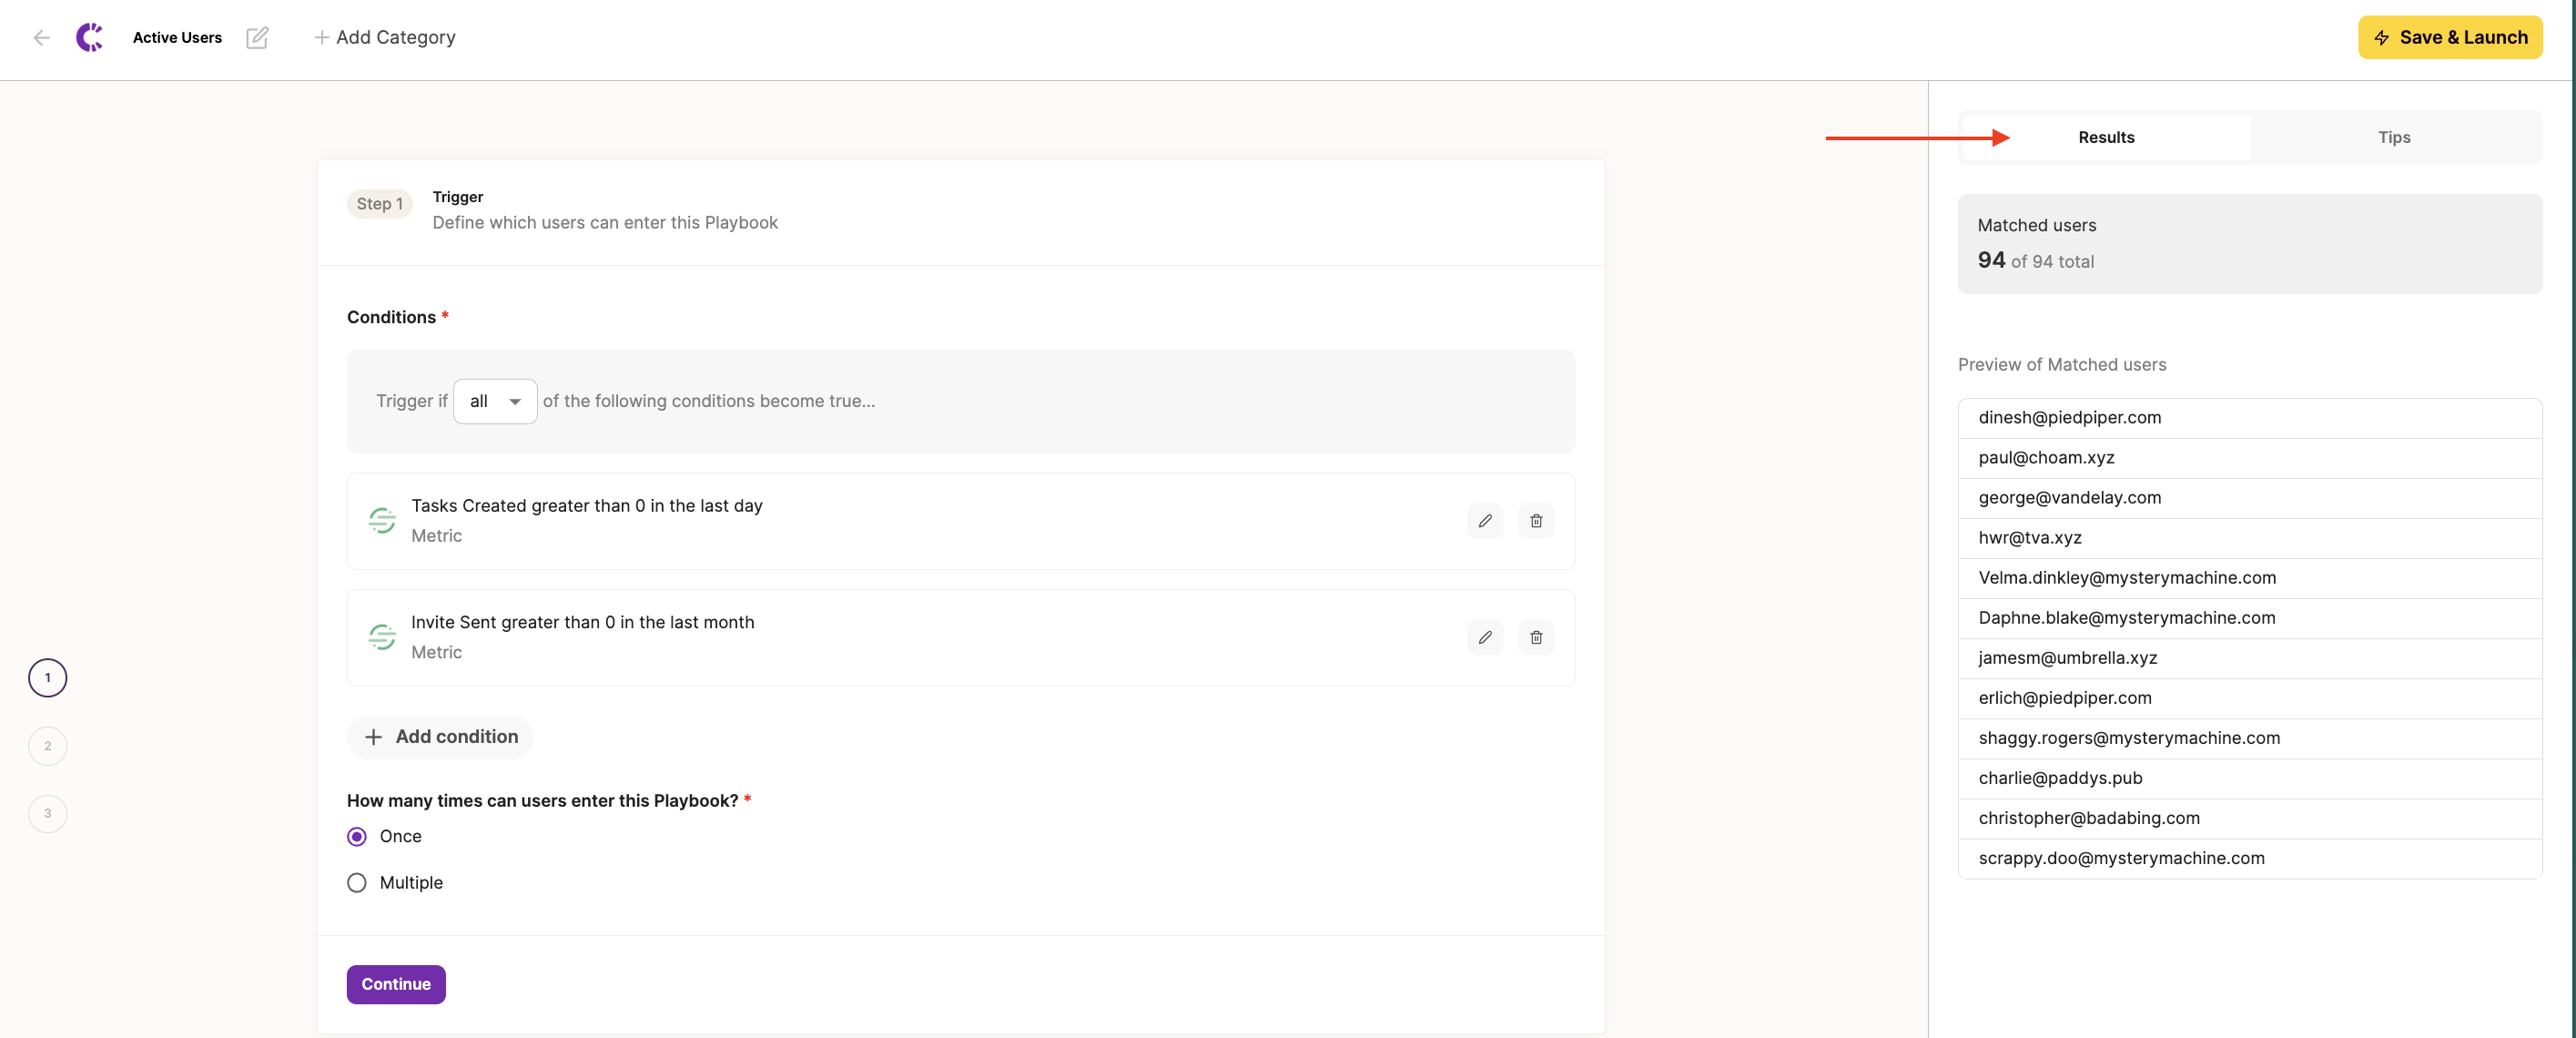Viewport: 2576px width, 1038px height.
Task: Switch to the Tips tab
Action: point(2393,137)
